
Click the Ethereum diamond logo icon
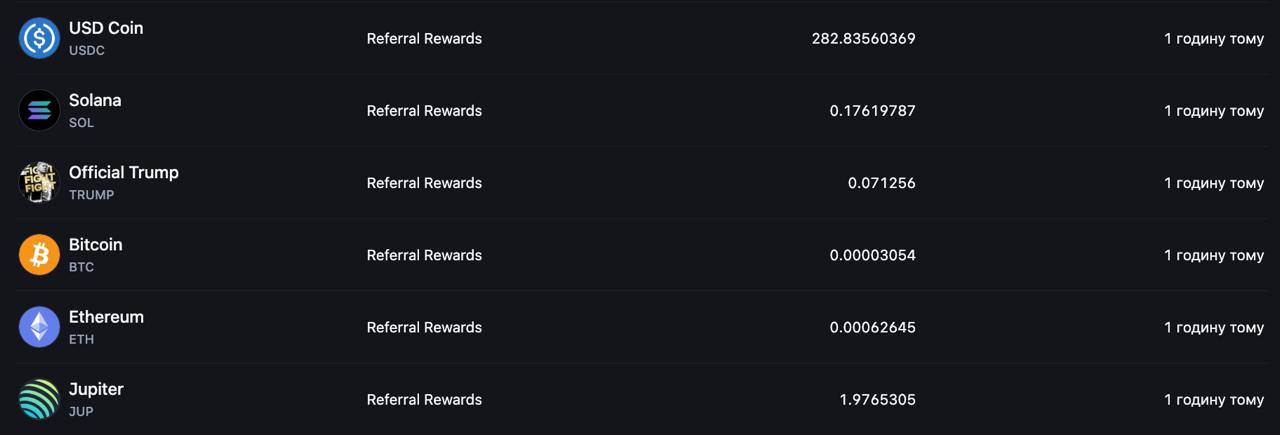tap(40, 327)
